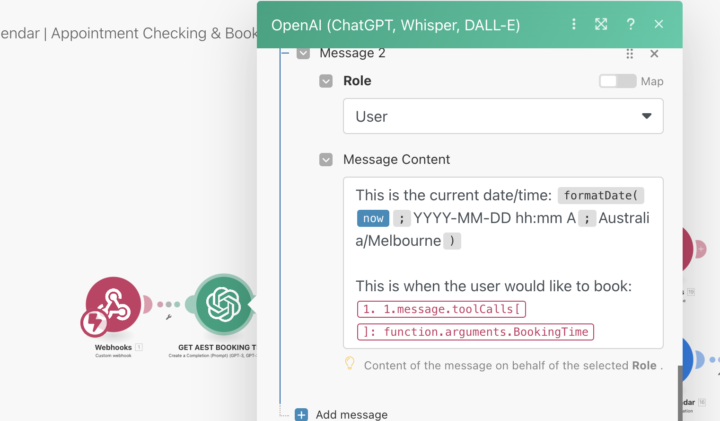Click the wrench filter icon between modules
The image size is (720, 421).
coord(169,317)
